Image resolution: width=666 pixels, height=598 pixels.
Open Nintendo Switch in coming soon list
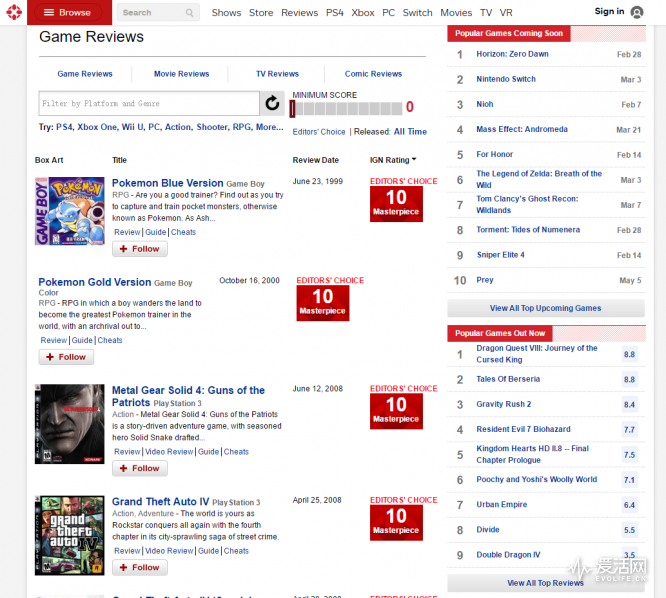click(506, 79)
